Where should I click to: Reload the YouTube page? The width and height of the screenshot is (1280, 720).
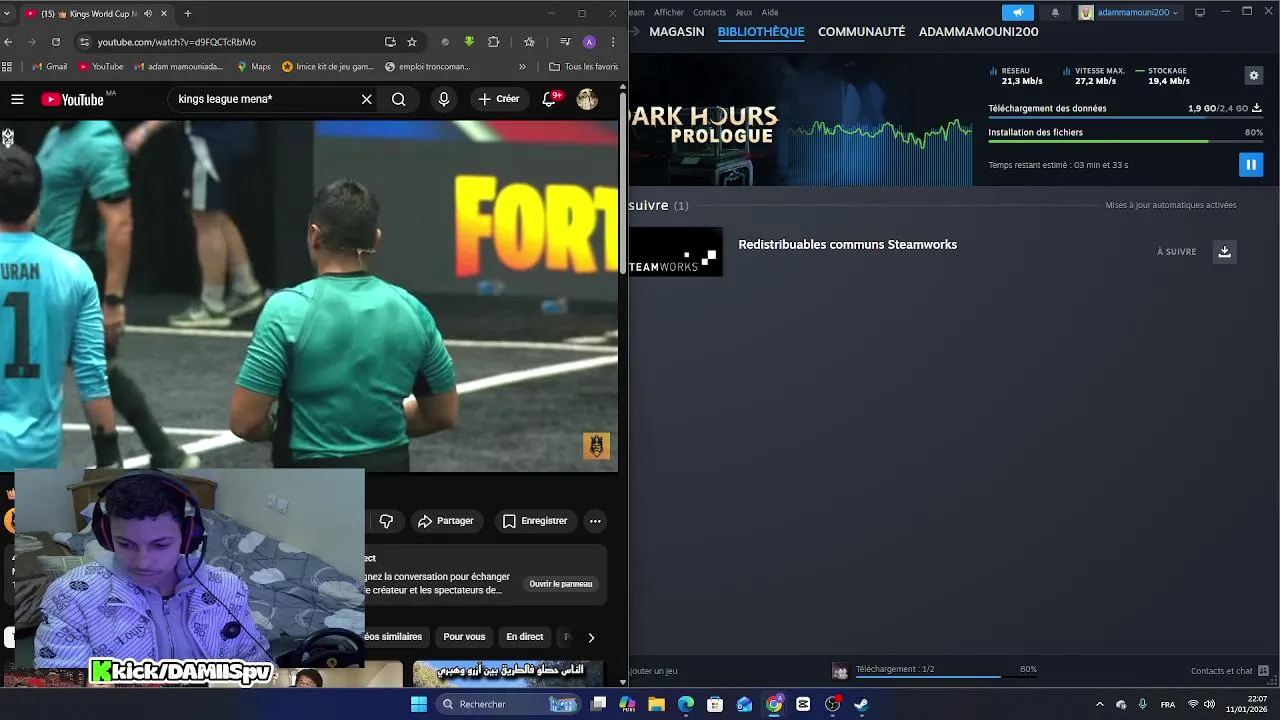click(56, 42)
